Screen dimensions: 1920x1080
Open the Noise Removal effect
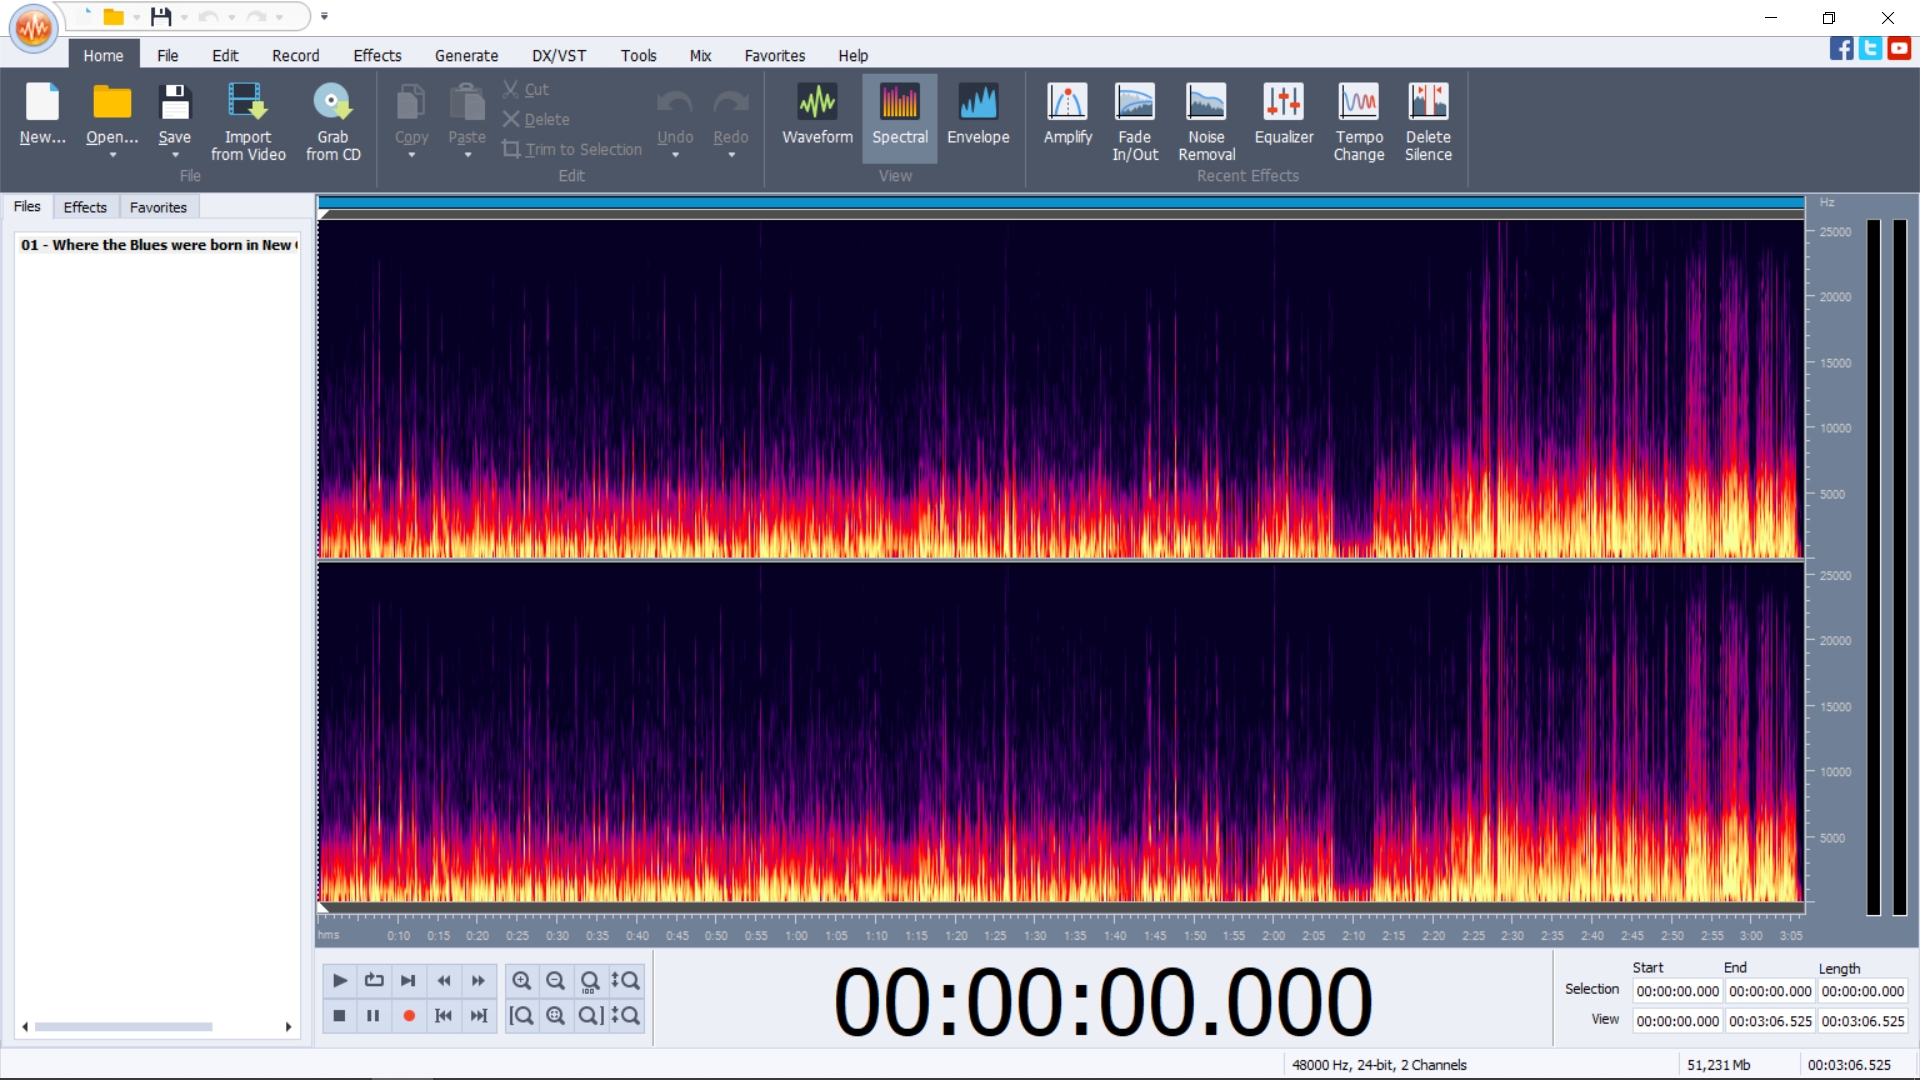(x=1206, y=122)
